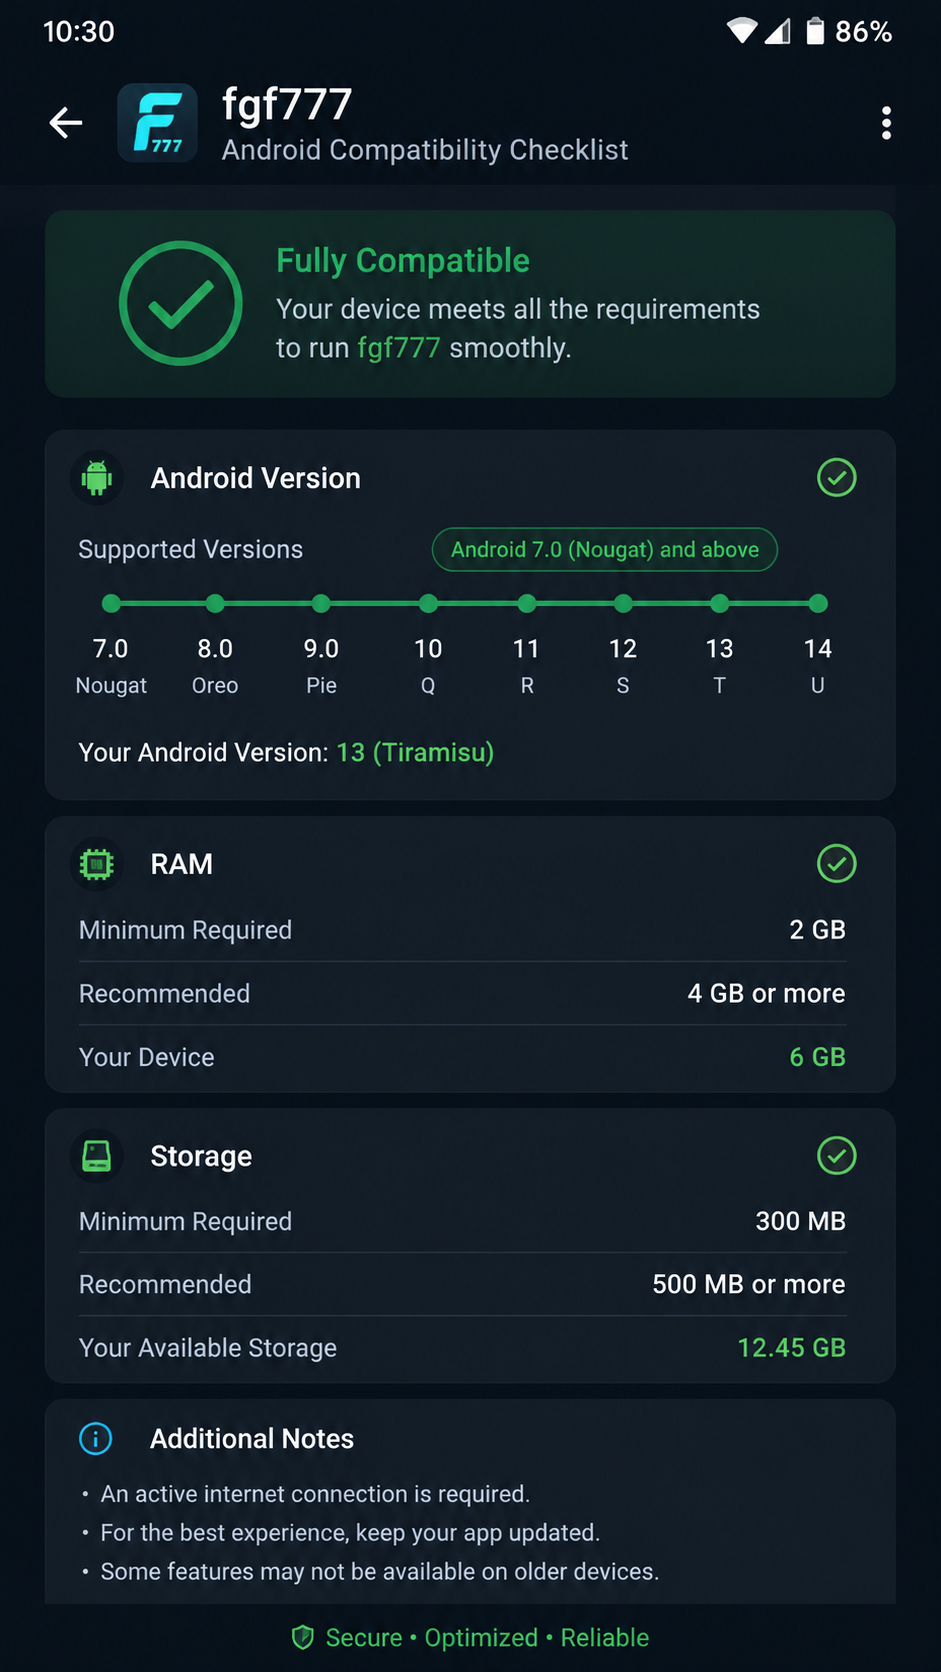Tap the 10:30 clock in status bar
Viewport: 941px width, 1672px height.
[79, 31]
